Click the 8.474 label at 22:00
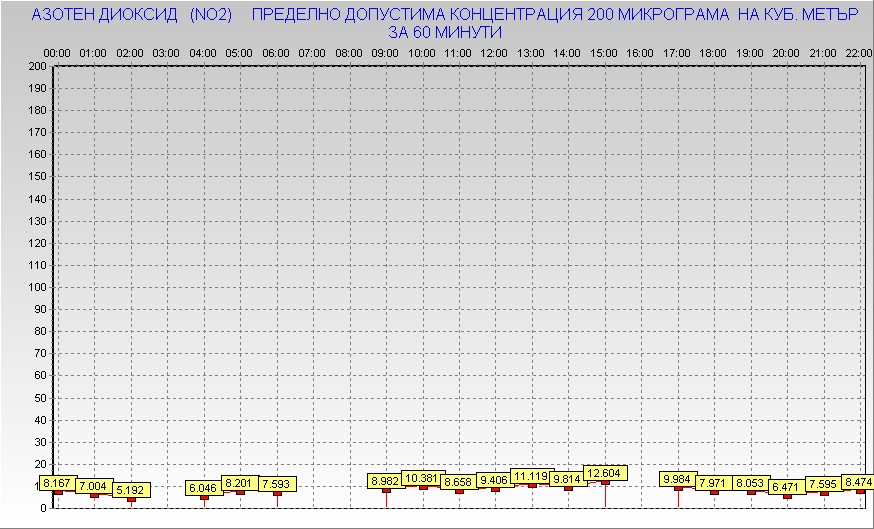The height and width of the screenshot is (529, 874). pos(858,482)
